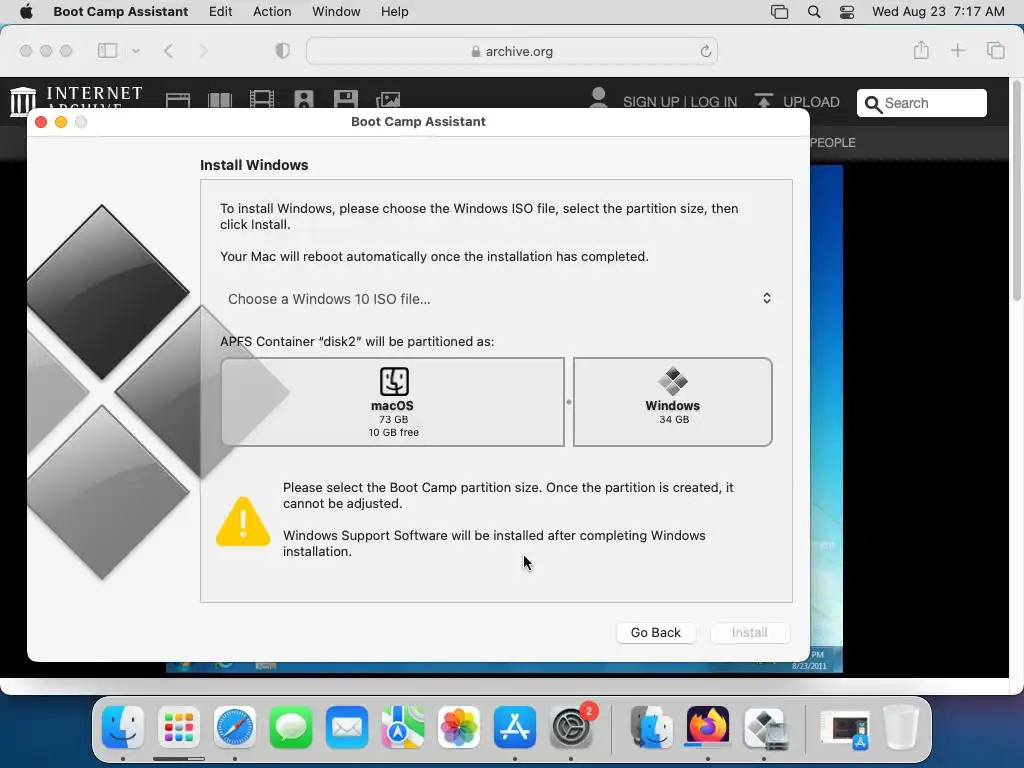Click the yellow warning triangle icon
The image size is (1024, 768).
pyautogui.click(x=243, y=521)
